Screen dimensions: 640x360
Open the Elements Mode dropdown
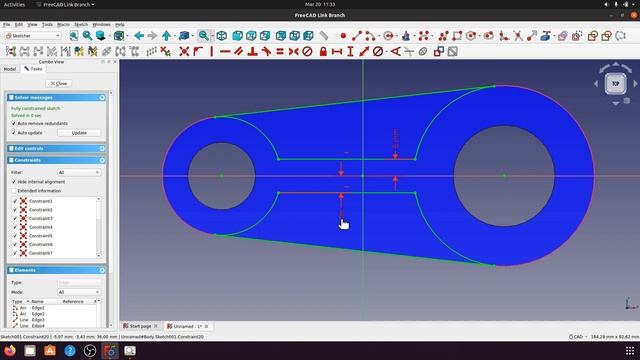point(79,292)
